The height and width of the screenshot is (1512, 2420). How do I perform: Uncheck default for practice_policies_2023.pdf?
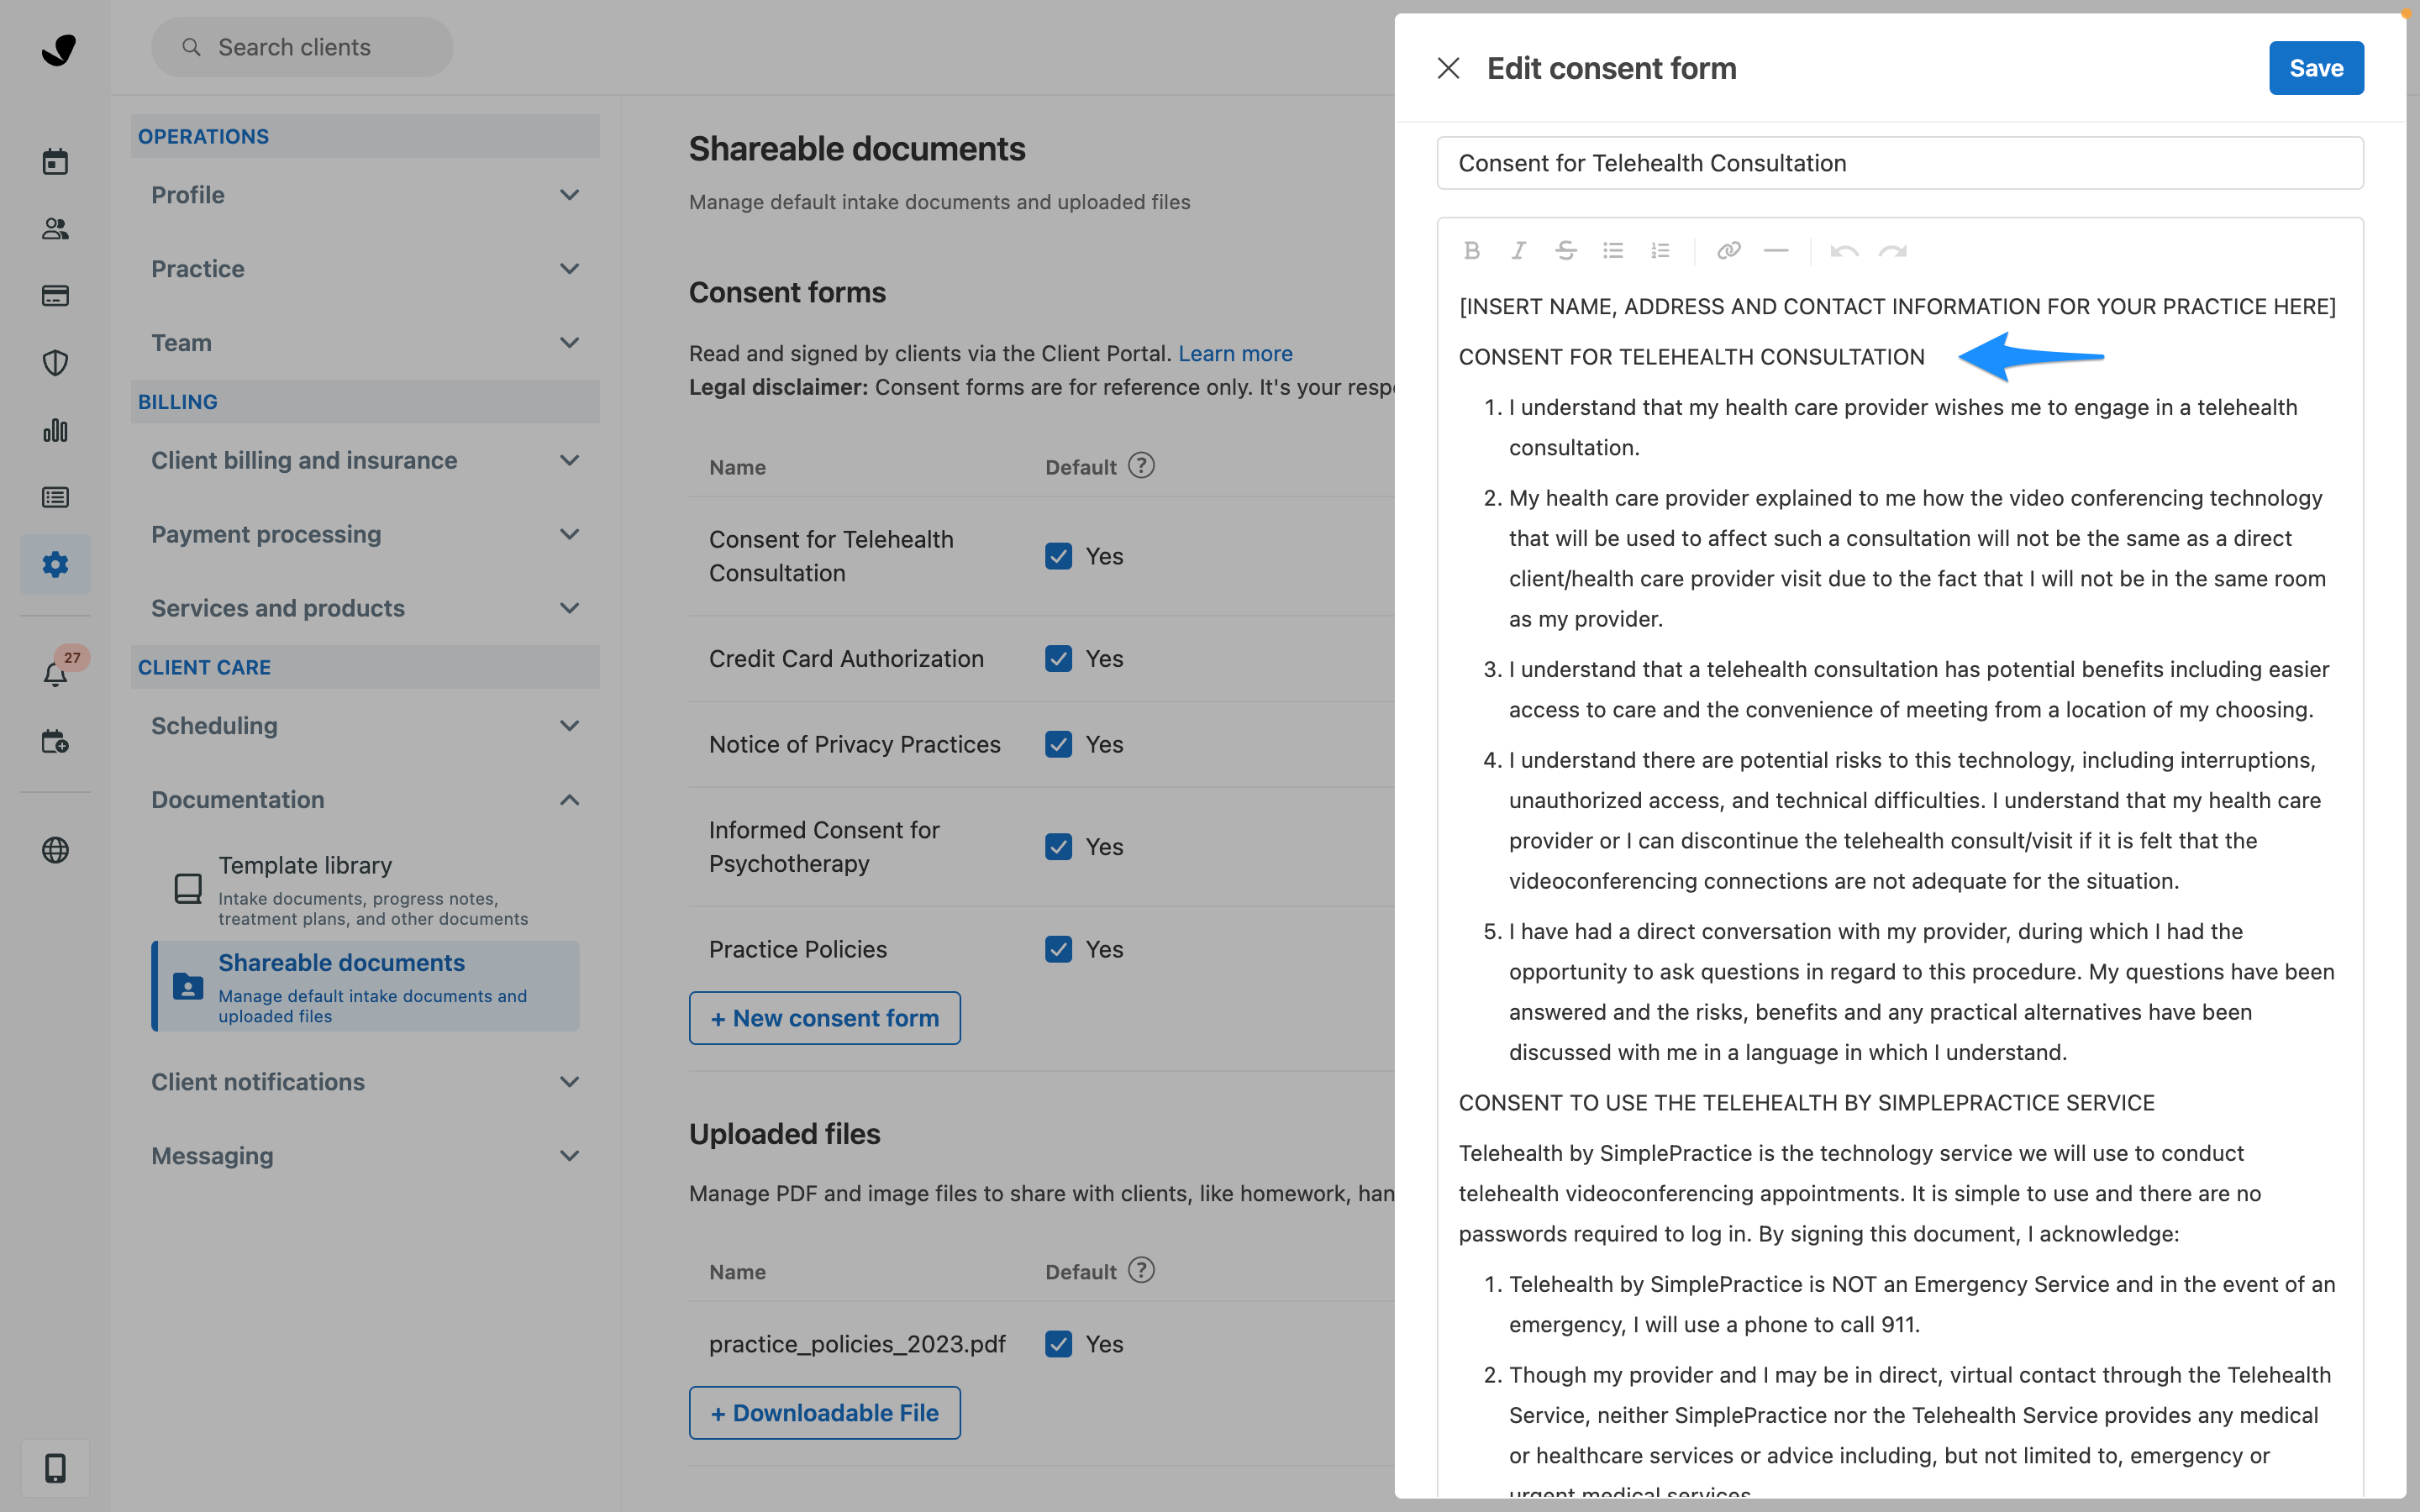tap(1058, 1344)
